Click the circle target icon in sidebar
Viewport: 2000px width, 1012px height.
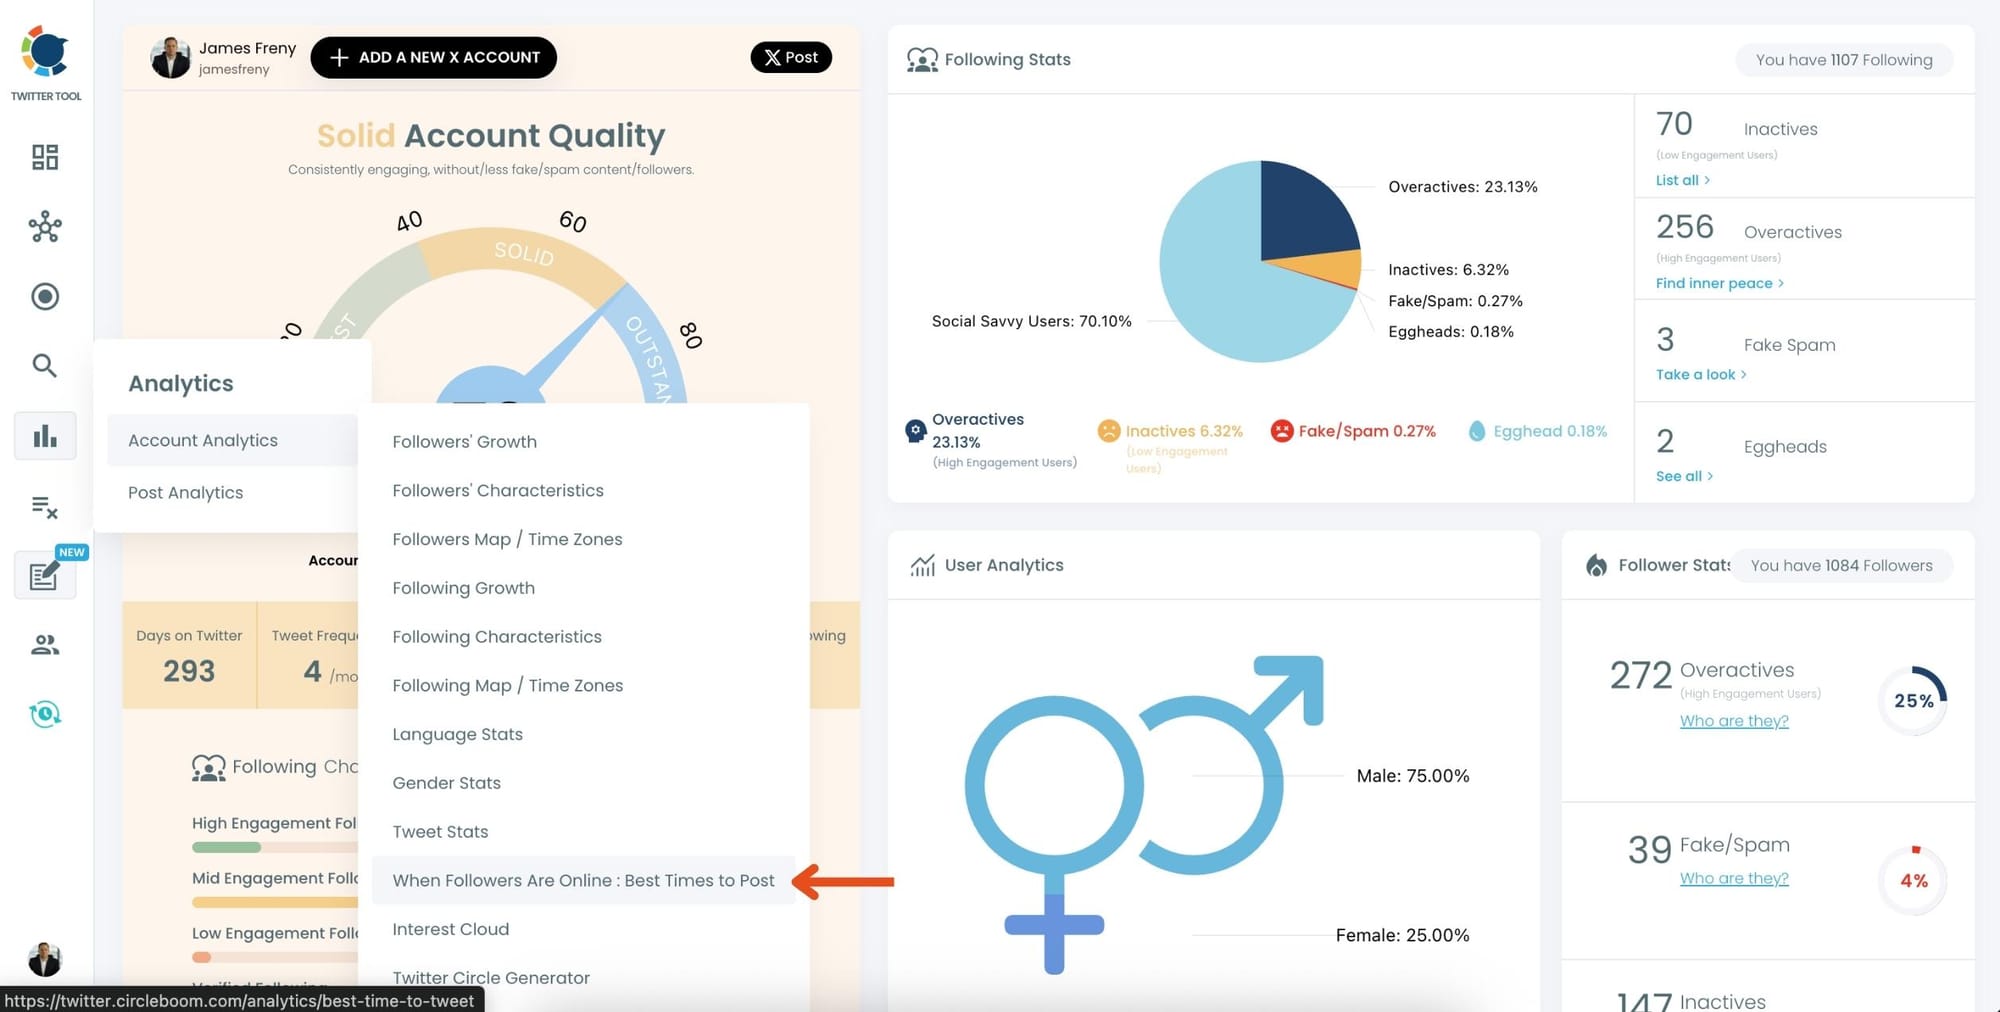coord(44,297)
